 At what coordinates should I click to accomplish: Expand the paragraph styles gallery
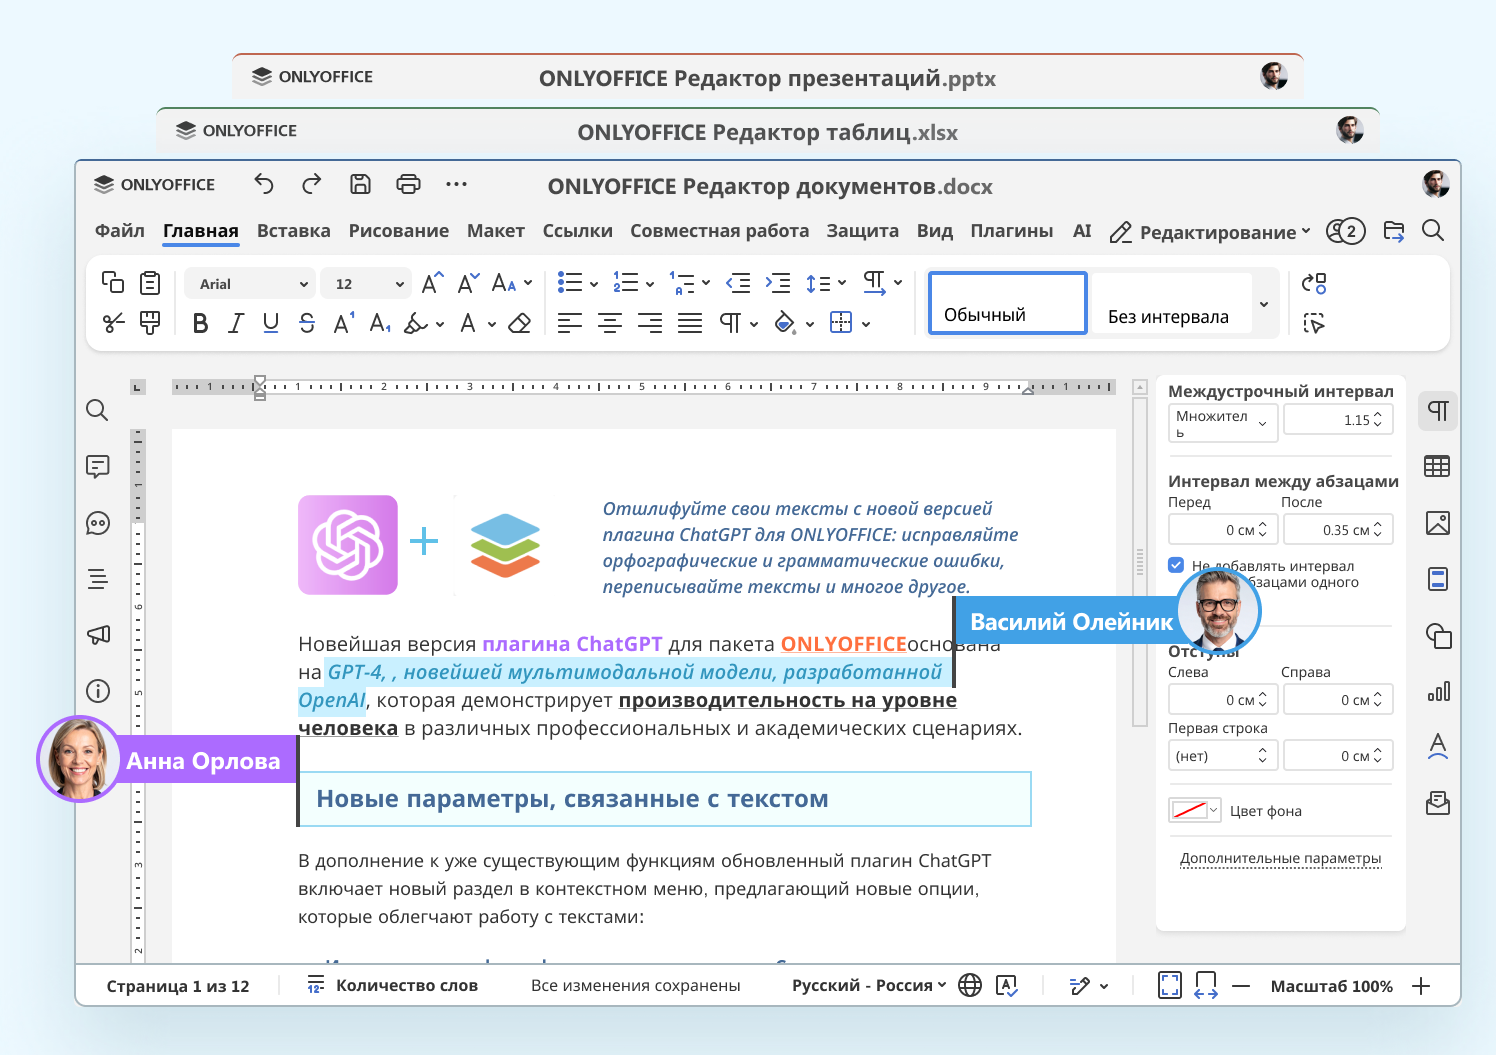[1263, 303]
